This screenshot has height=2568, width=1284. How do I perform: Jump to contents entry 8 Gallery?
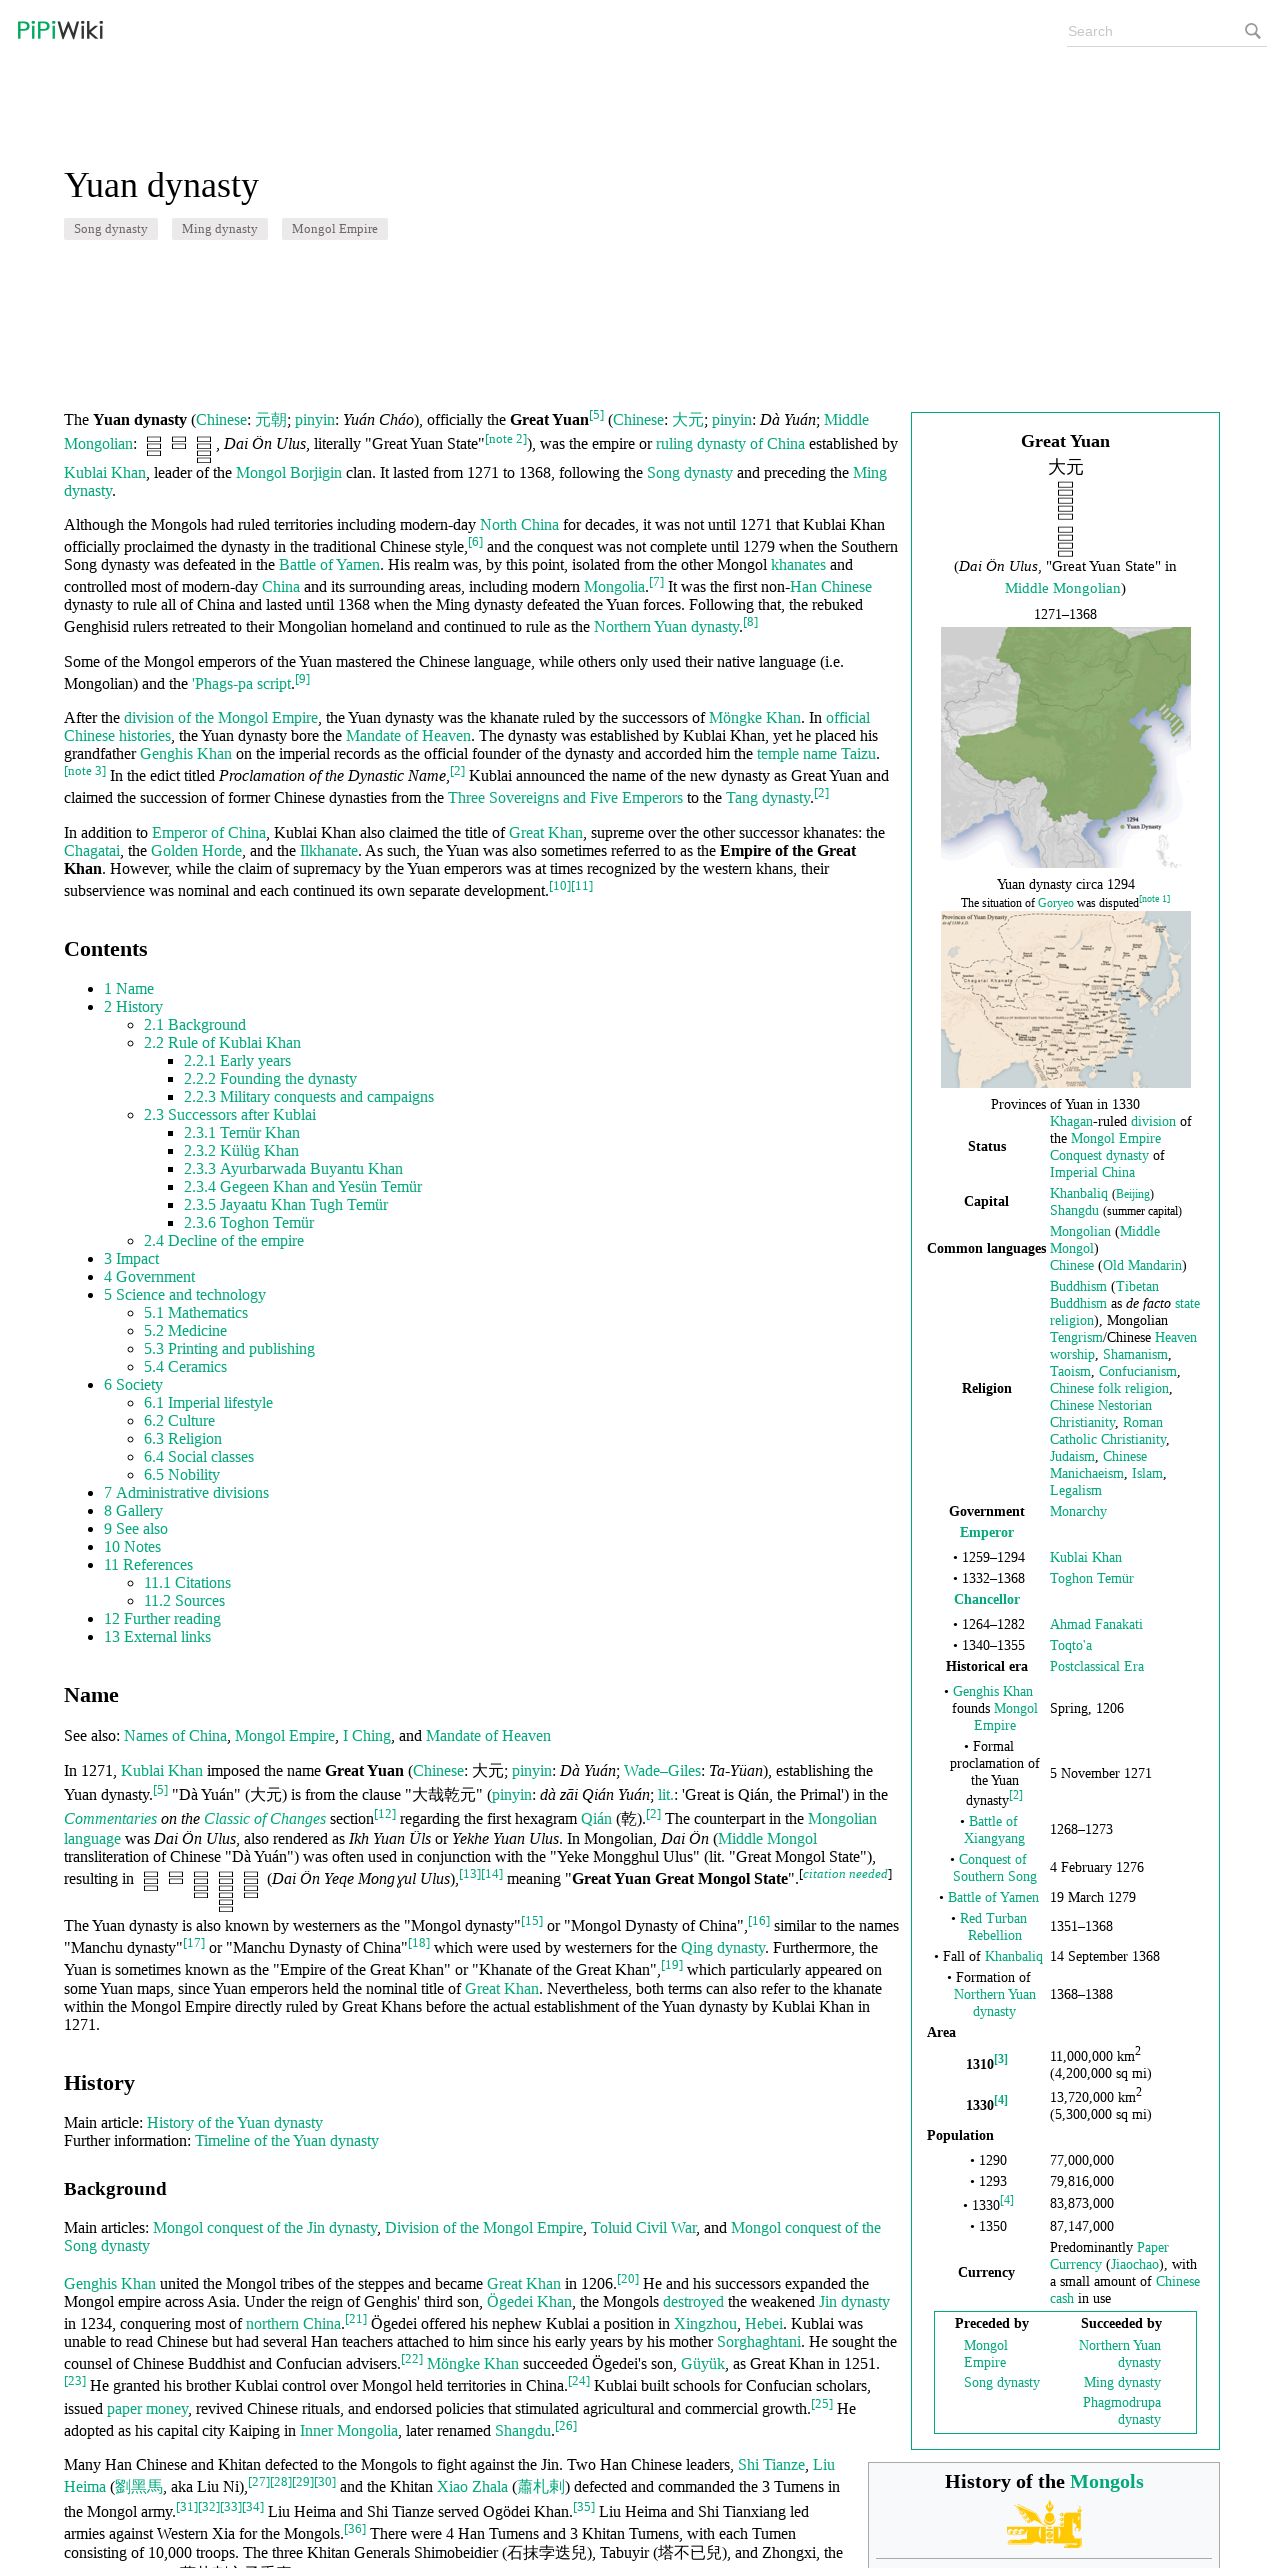click(133, 1511)
